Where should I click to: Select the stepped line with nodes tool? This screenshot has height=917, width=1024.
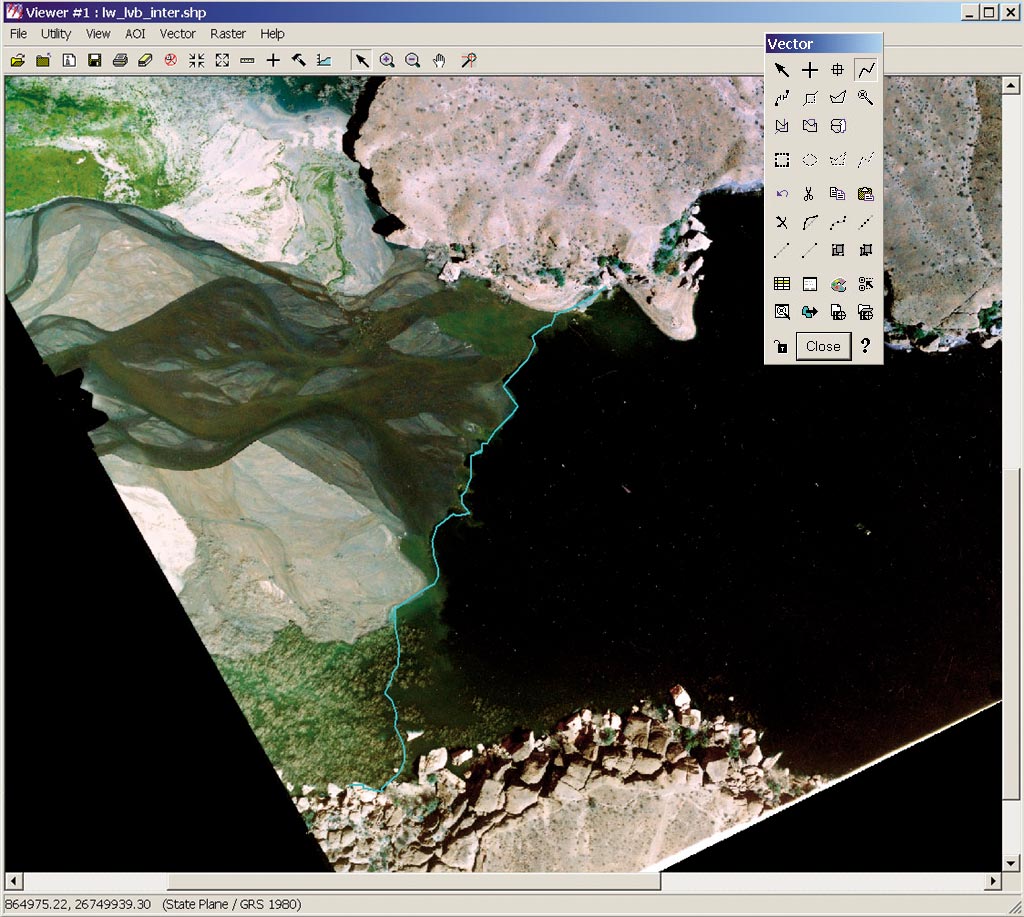(782, 98)
